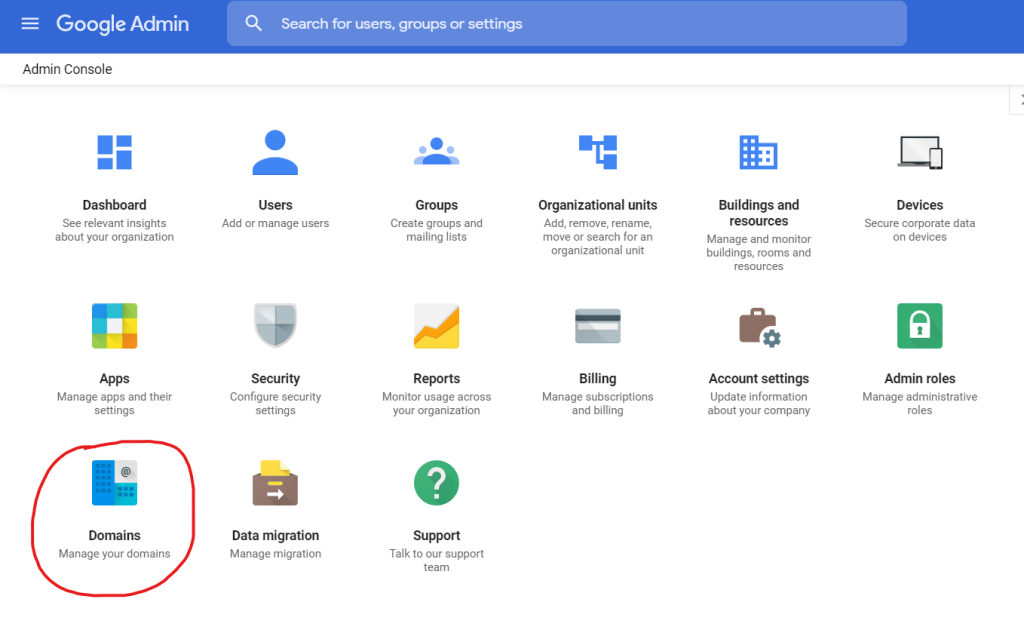Click the Users title link
The image size is (1024, 642).
point(275,205)
